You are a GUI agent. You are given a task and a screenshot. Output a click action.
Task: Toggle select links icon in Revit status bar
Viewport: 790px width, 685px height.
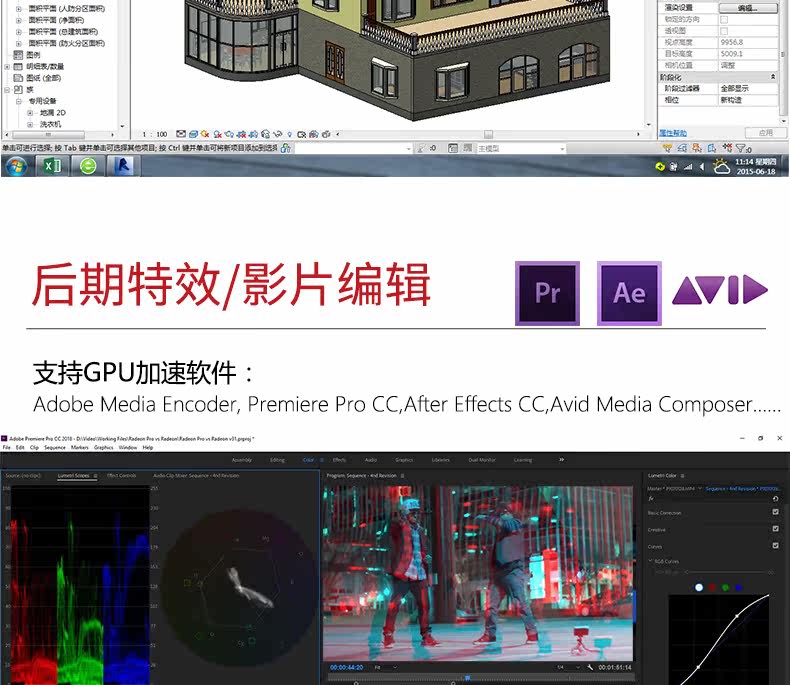668,148
